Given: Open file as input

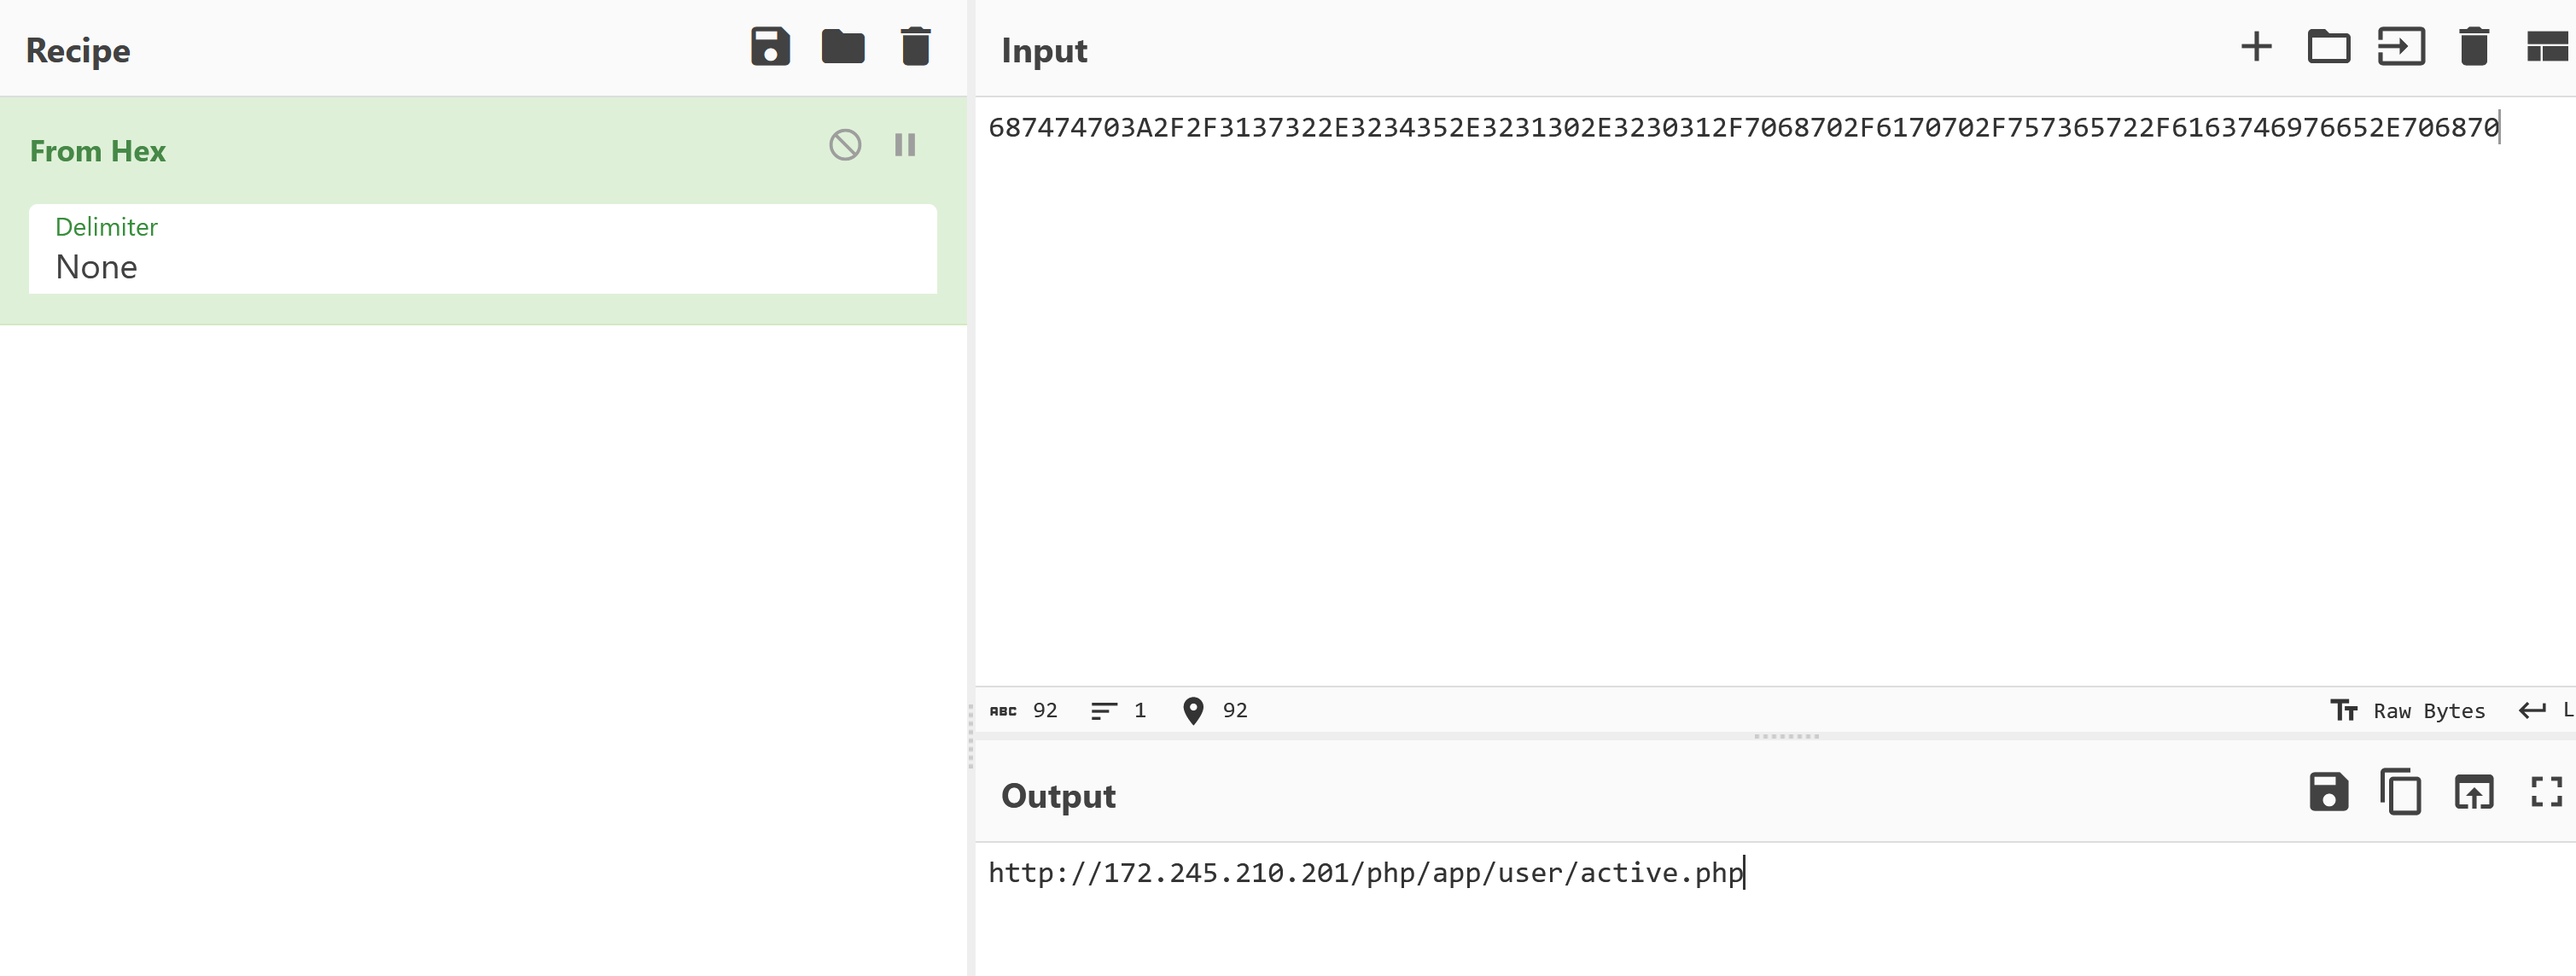Looking at the screenshot, I should point(2401,47).
